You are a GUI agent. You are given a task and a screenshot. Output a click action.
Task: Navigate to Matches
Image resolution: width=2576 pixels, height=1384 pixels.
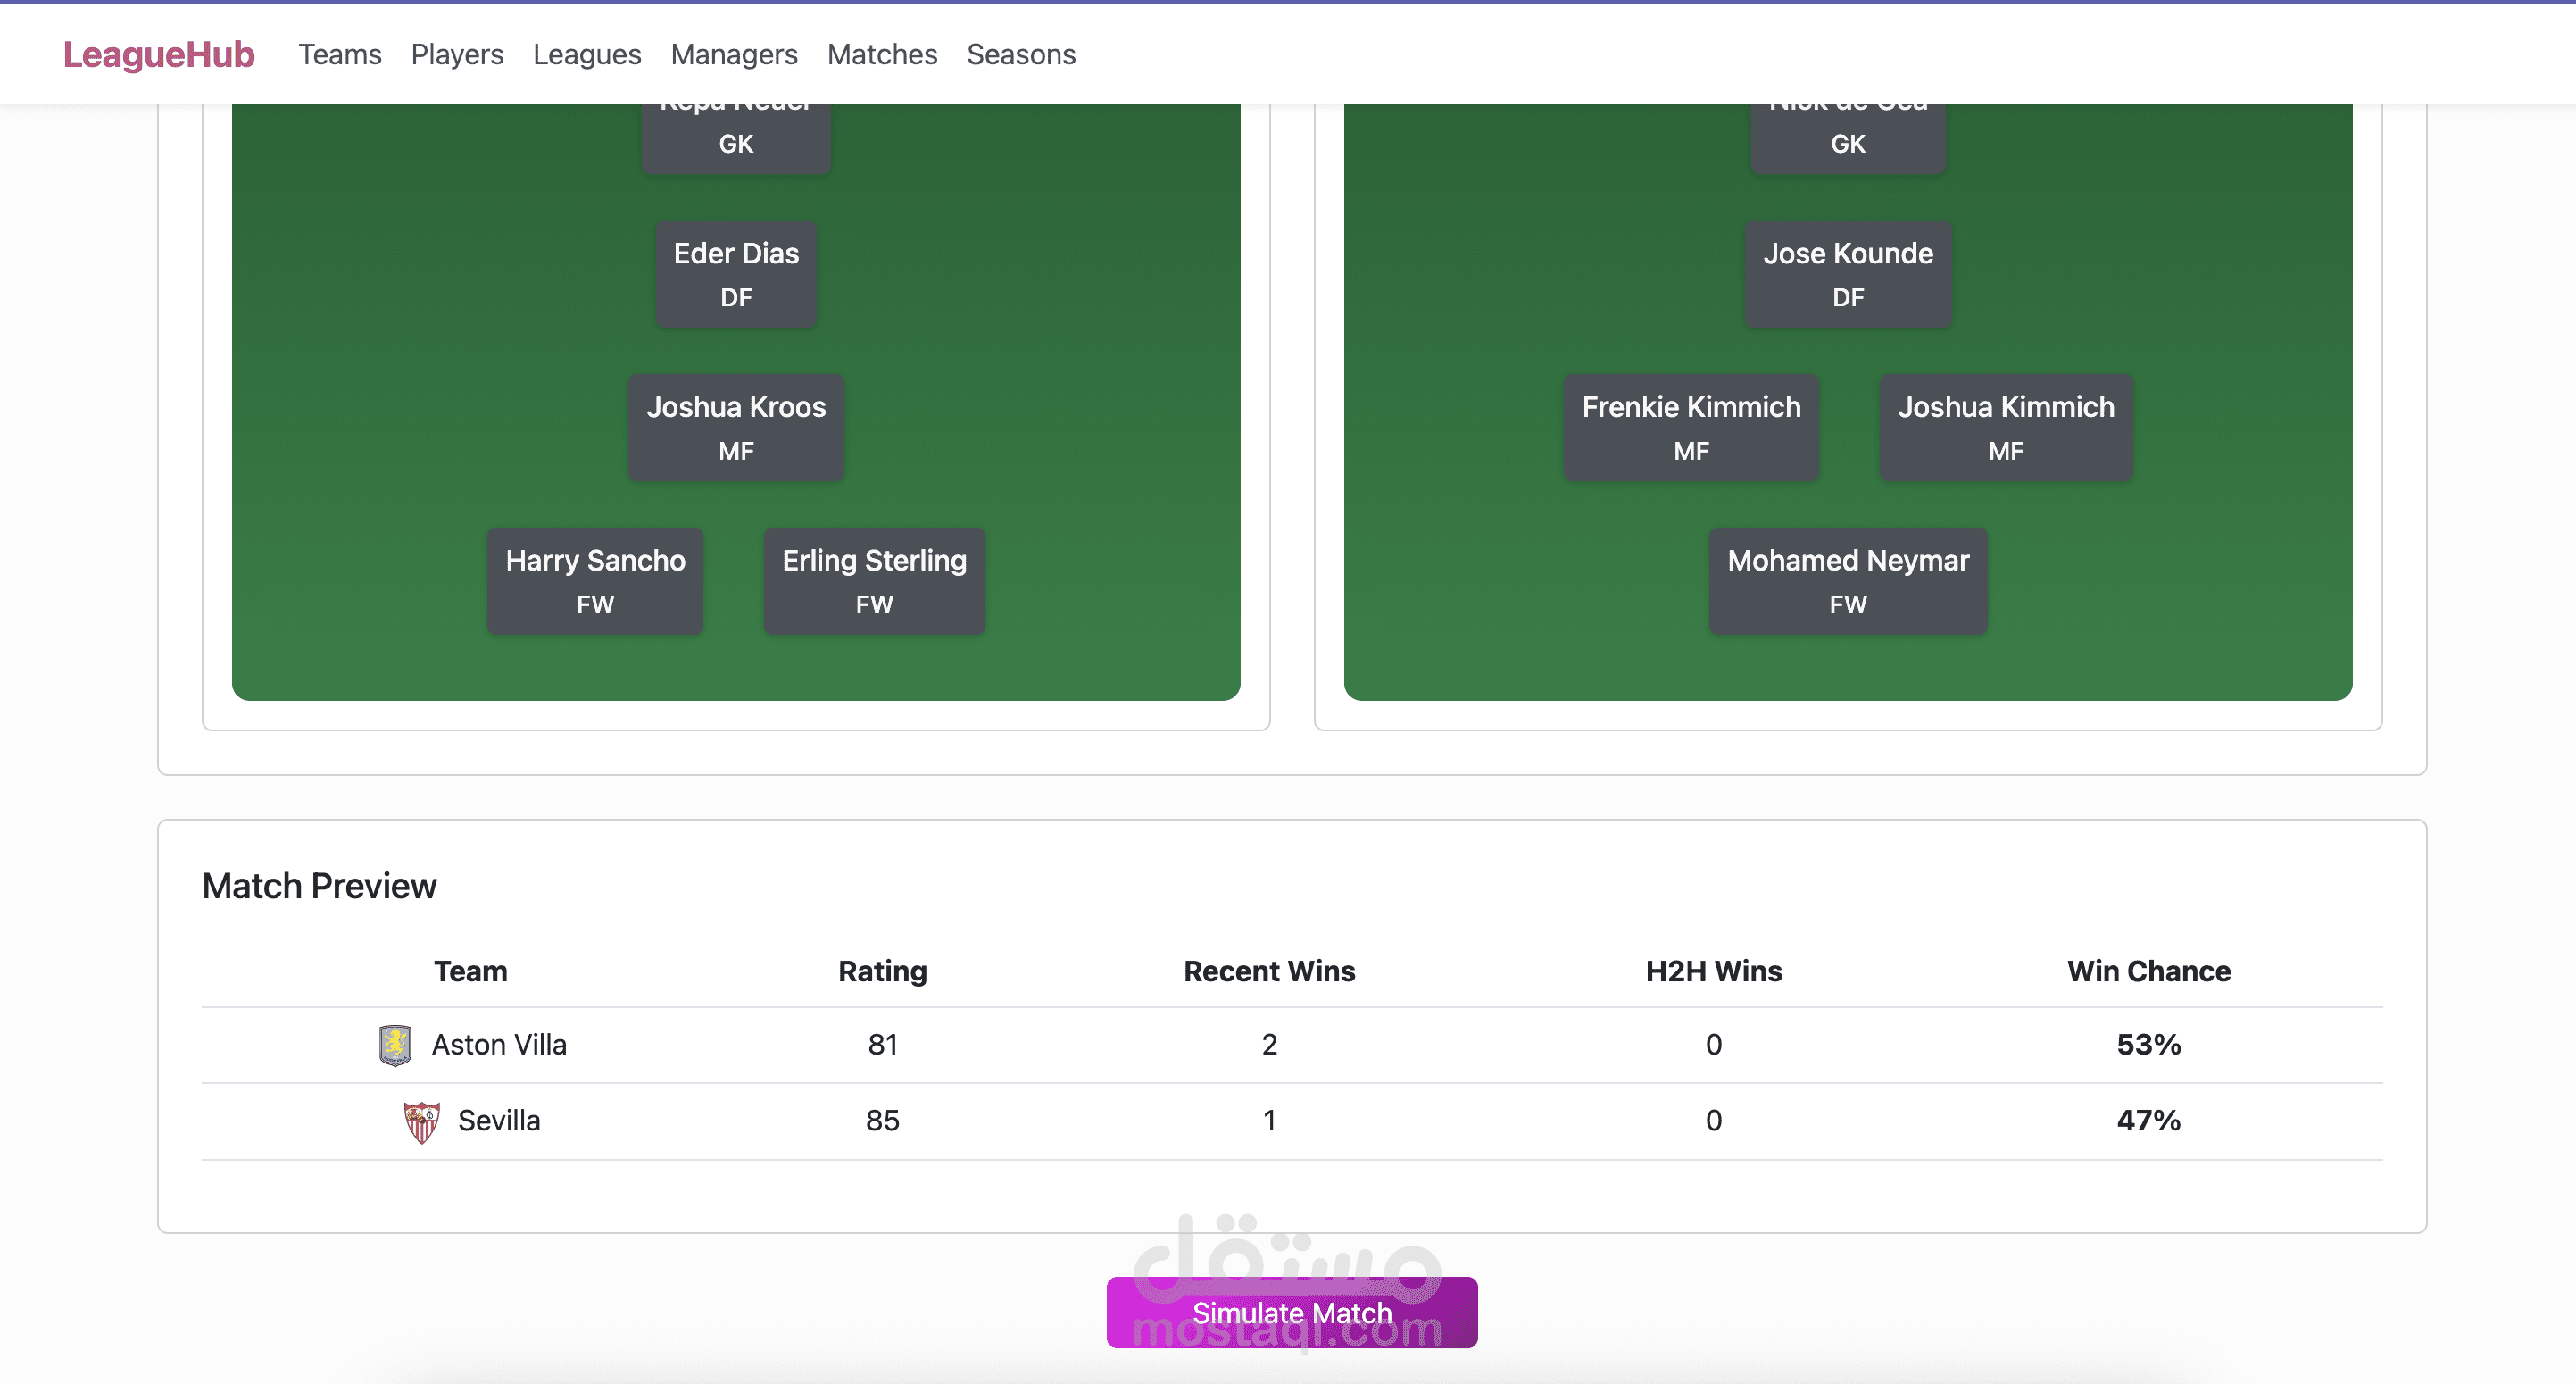click(881, 54)
